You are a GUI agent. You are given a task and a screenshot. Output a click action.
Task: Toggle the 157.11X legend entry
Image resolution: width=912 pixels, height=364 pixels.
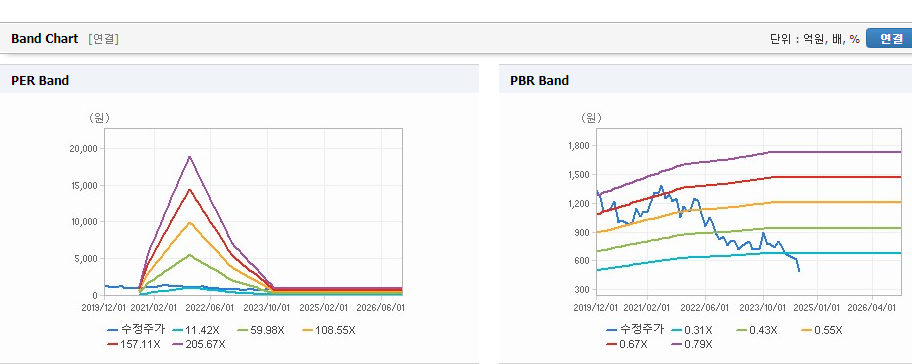134,344
